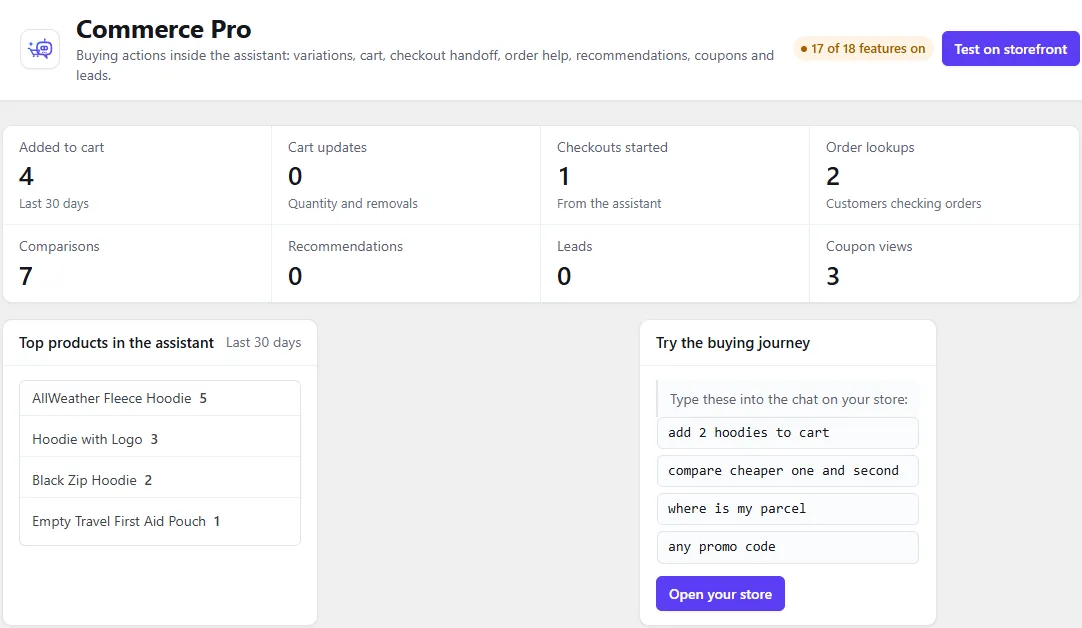Click 'Type these into the chat' instruction text
Viewport: 1082px width, 628px height.
(x=789, y=400)
